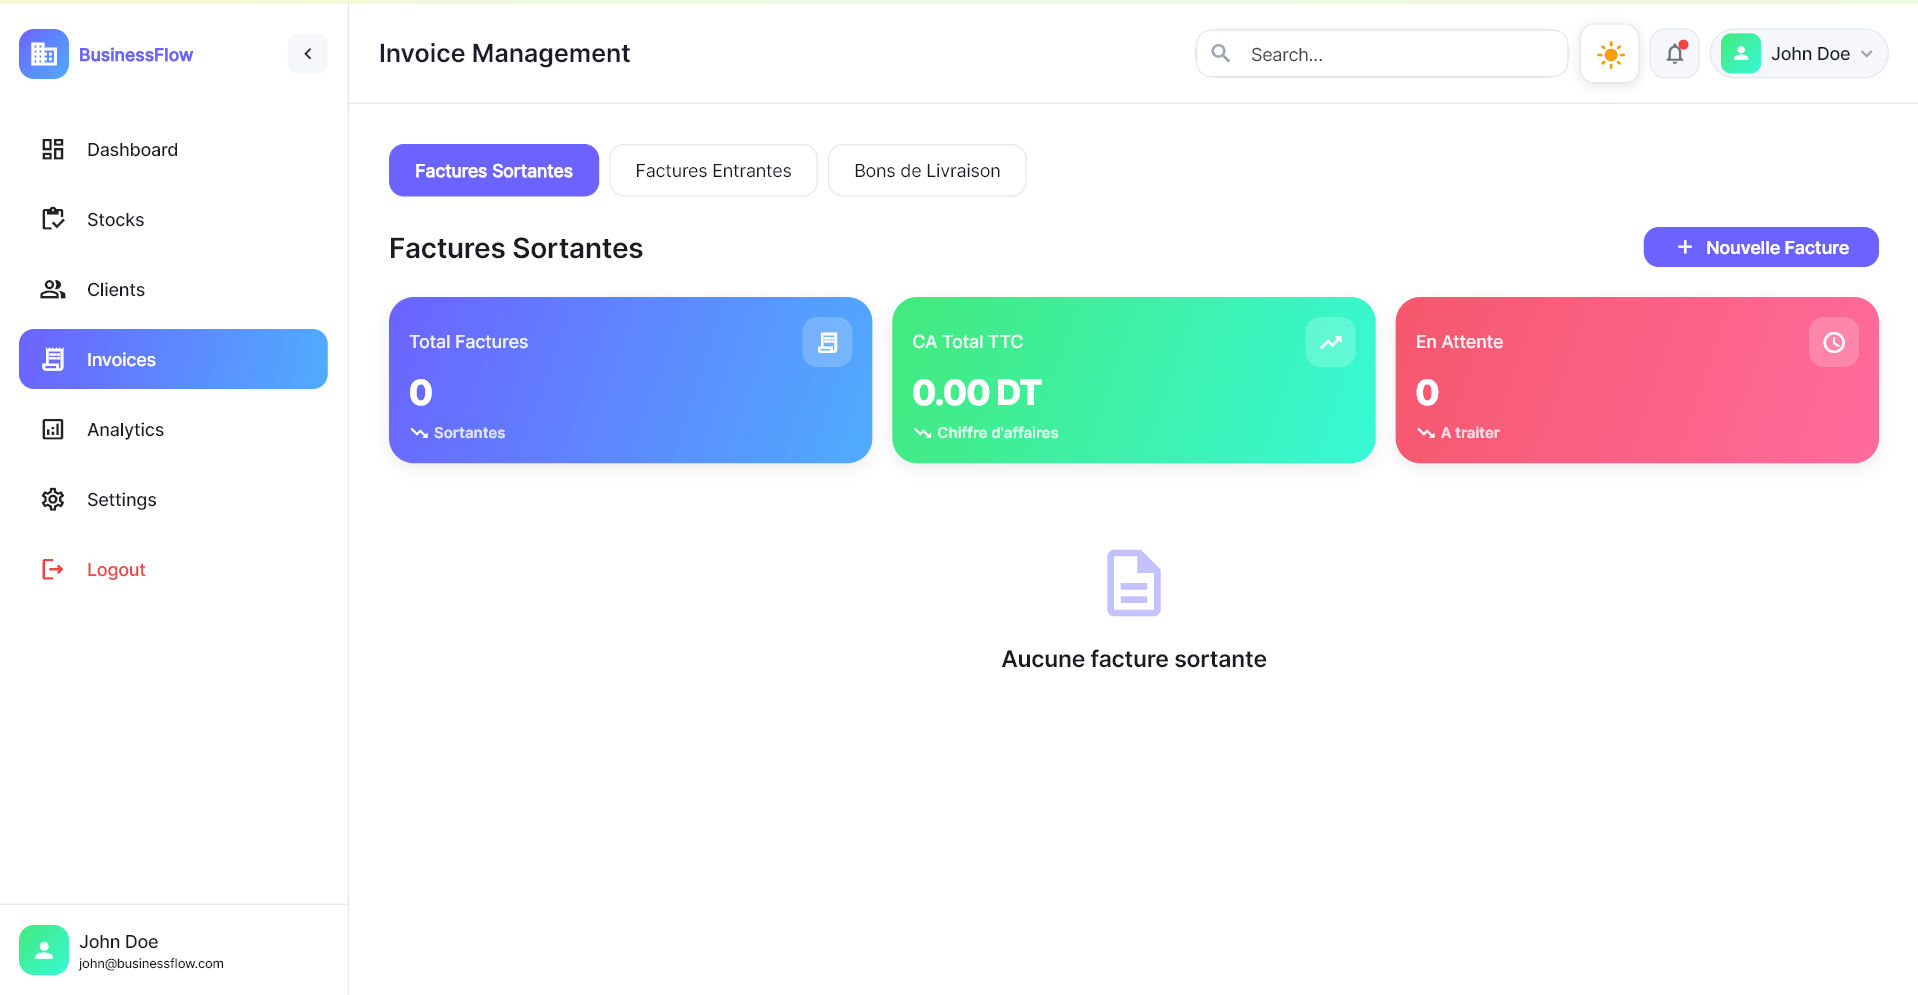
Task: Click the Settings gear icon
Action: [x=52, y=499]
